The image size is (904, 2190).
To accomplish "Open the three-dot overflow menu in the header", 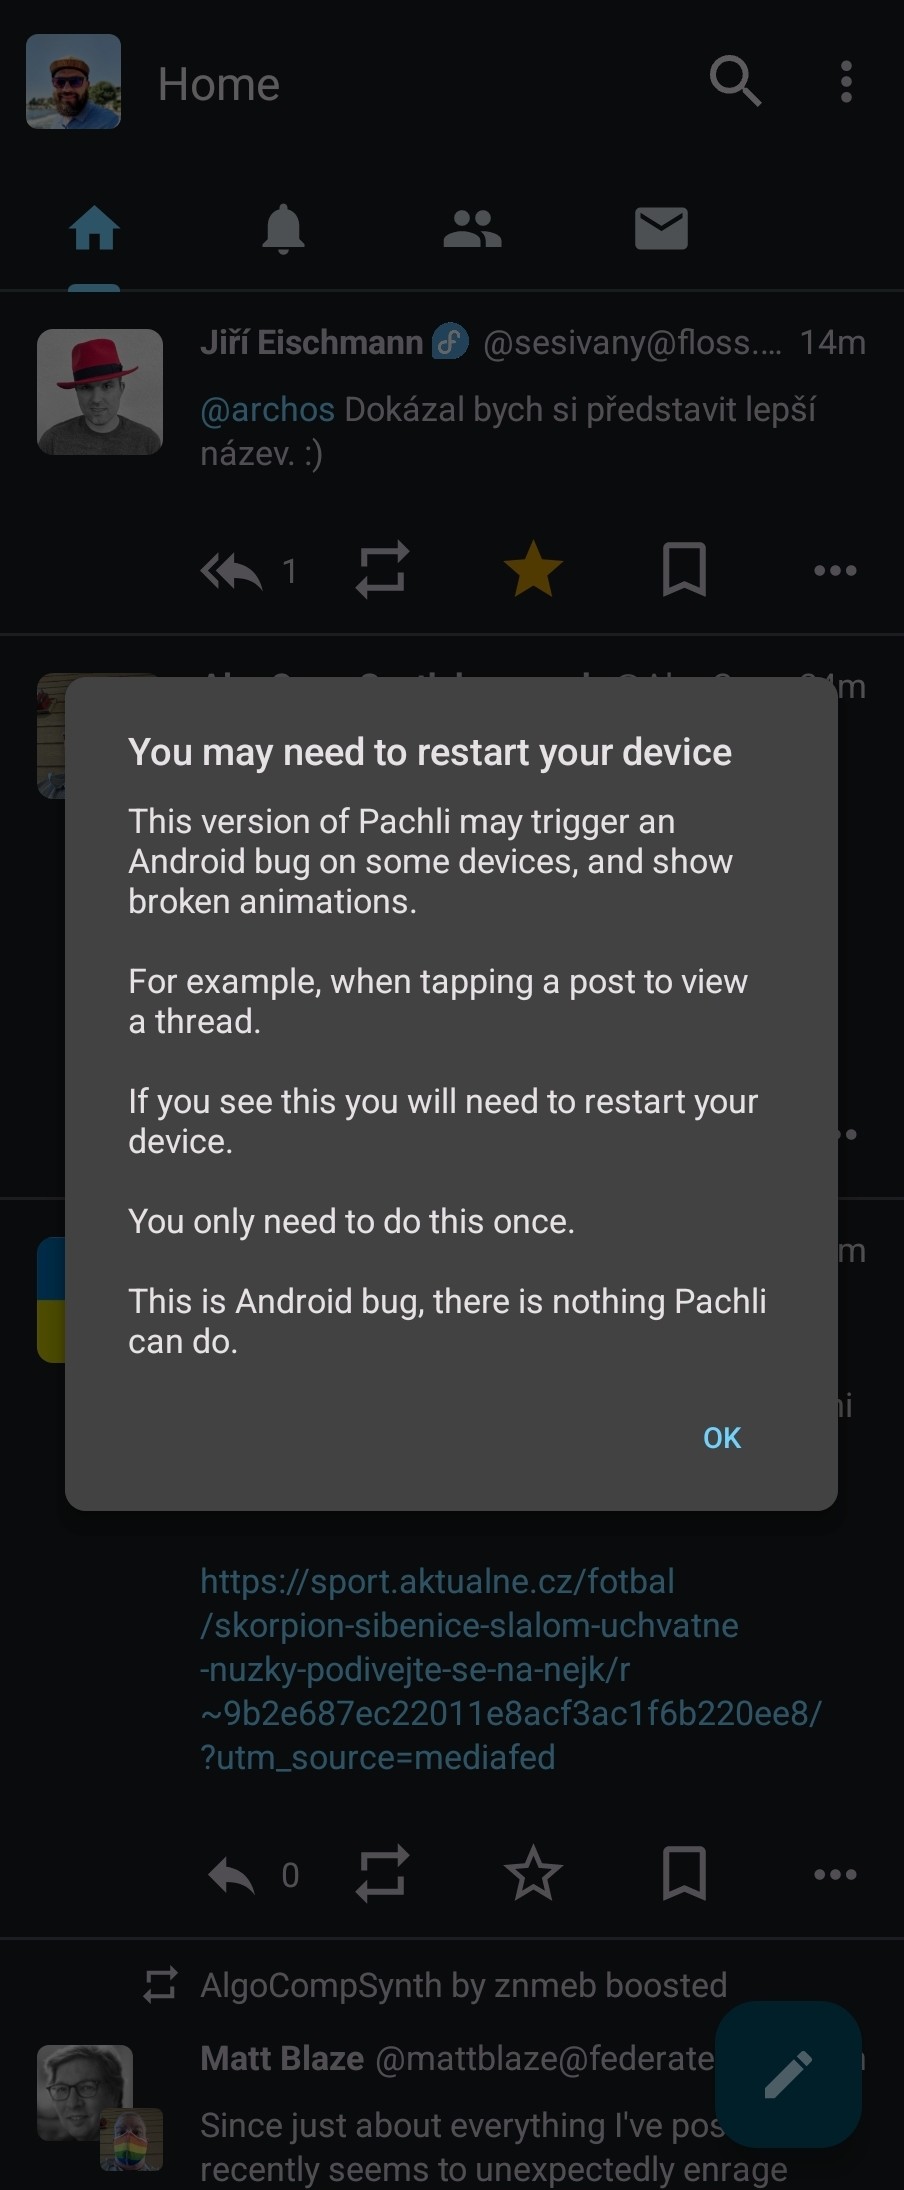I will pos(846,82).
